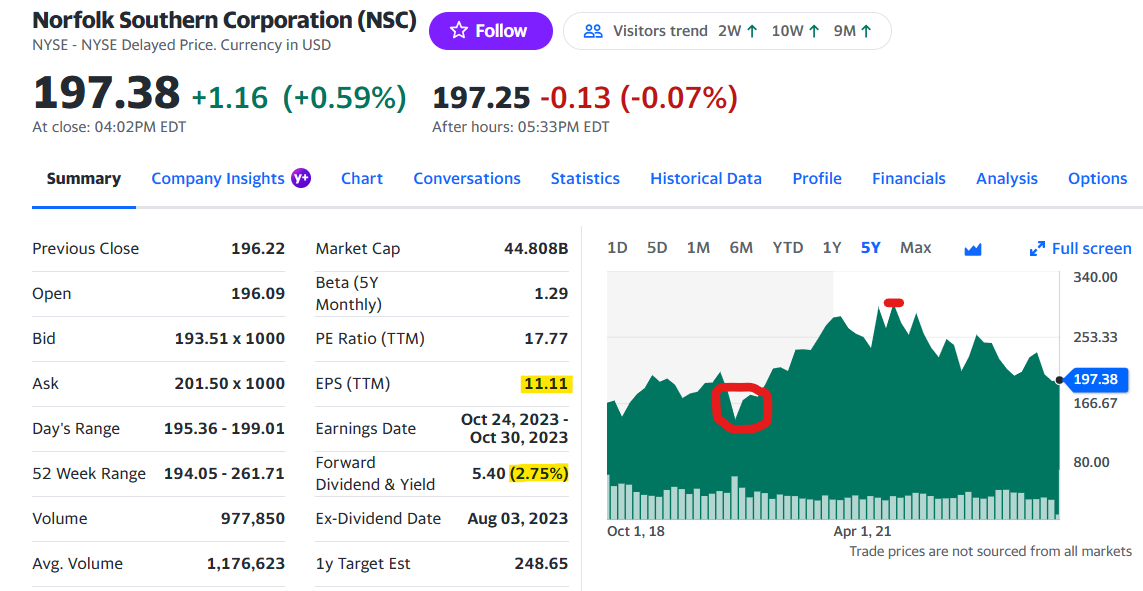Open the Statistics tab
Viewport: 1143px width, 591px height.
[585, 178]
